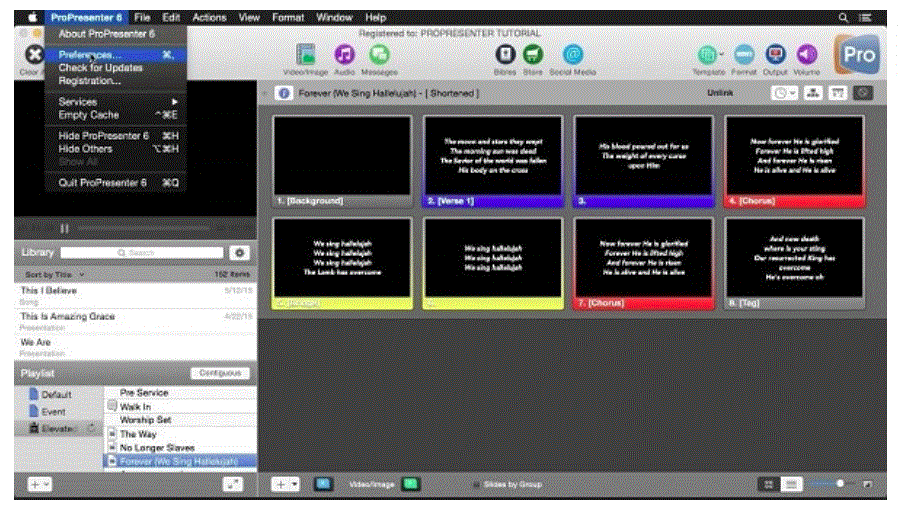Seek along the preview progress bar
Screen dimensions: 901x514
(x=144, y=229)
